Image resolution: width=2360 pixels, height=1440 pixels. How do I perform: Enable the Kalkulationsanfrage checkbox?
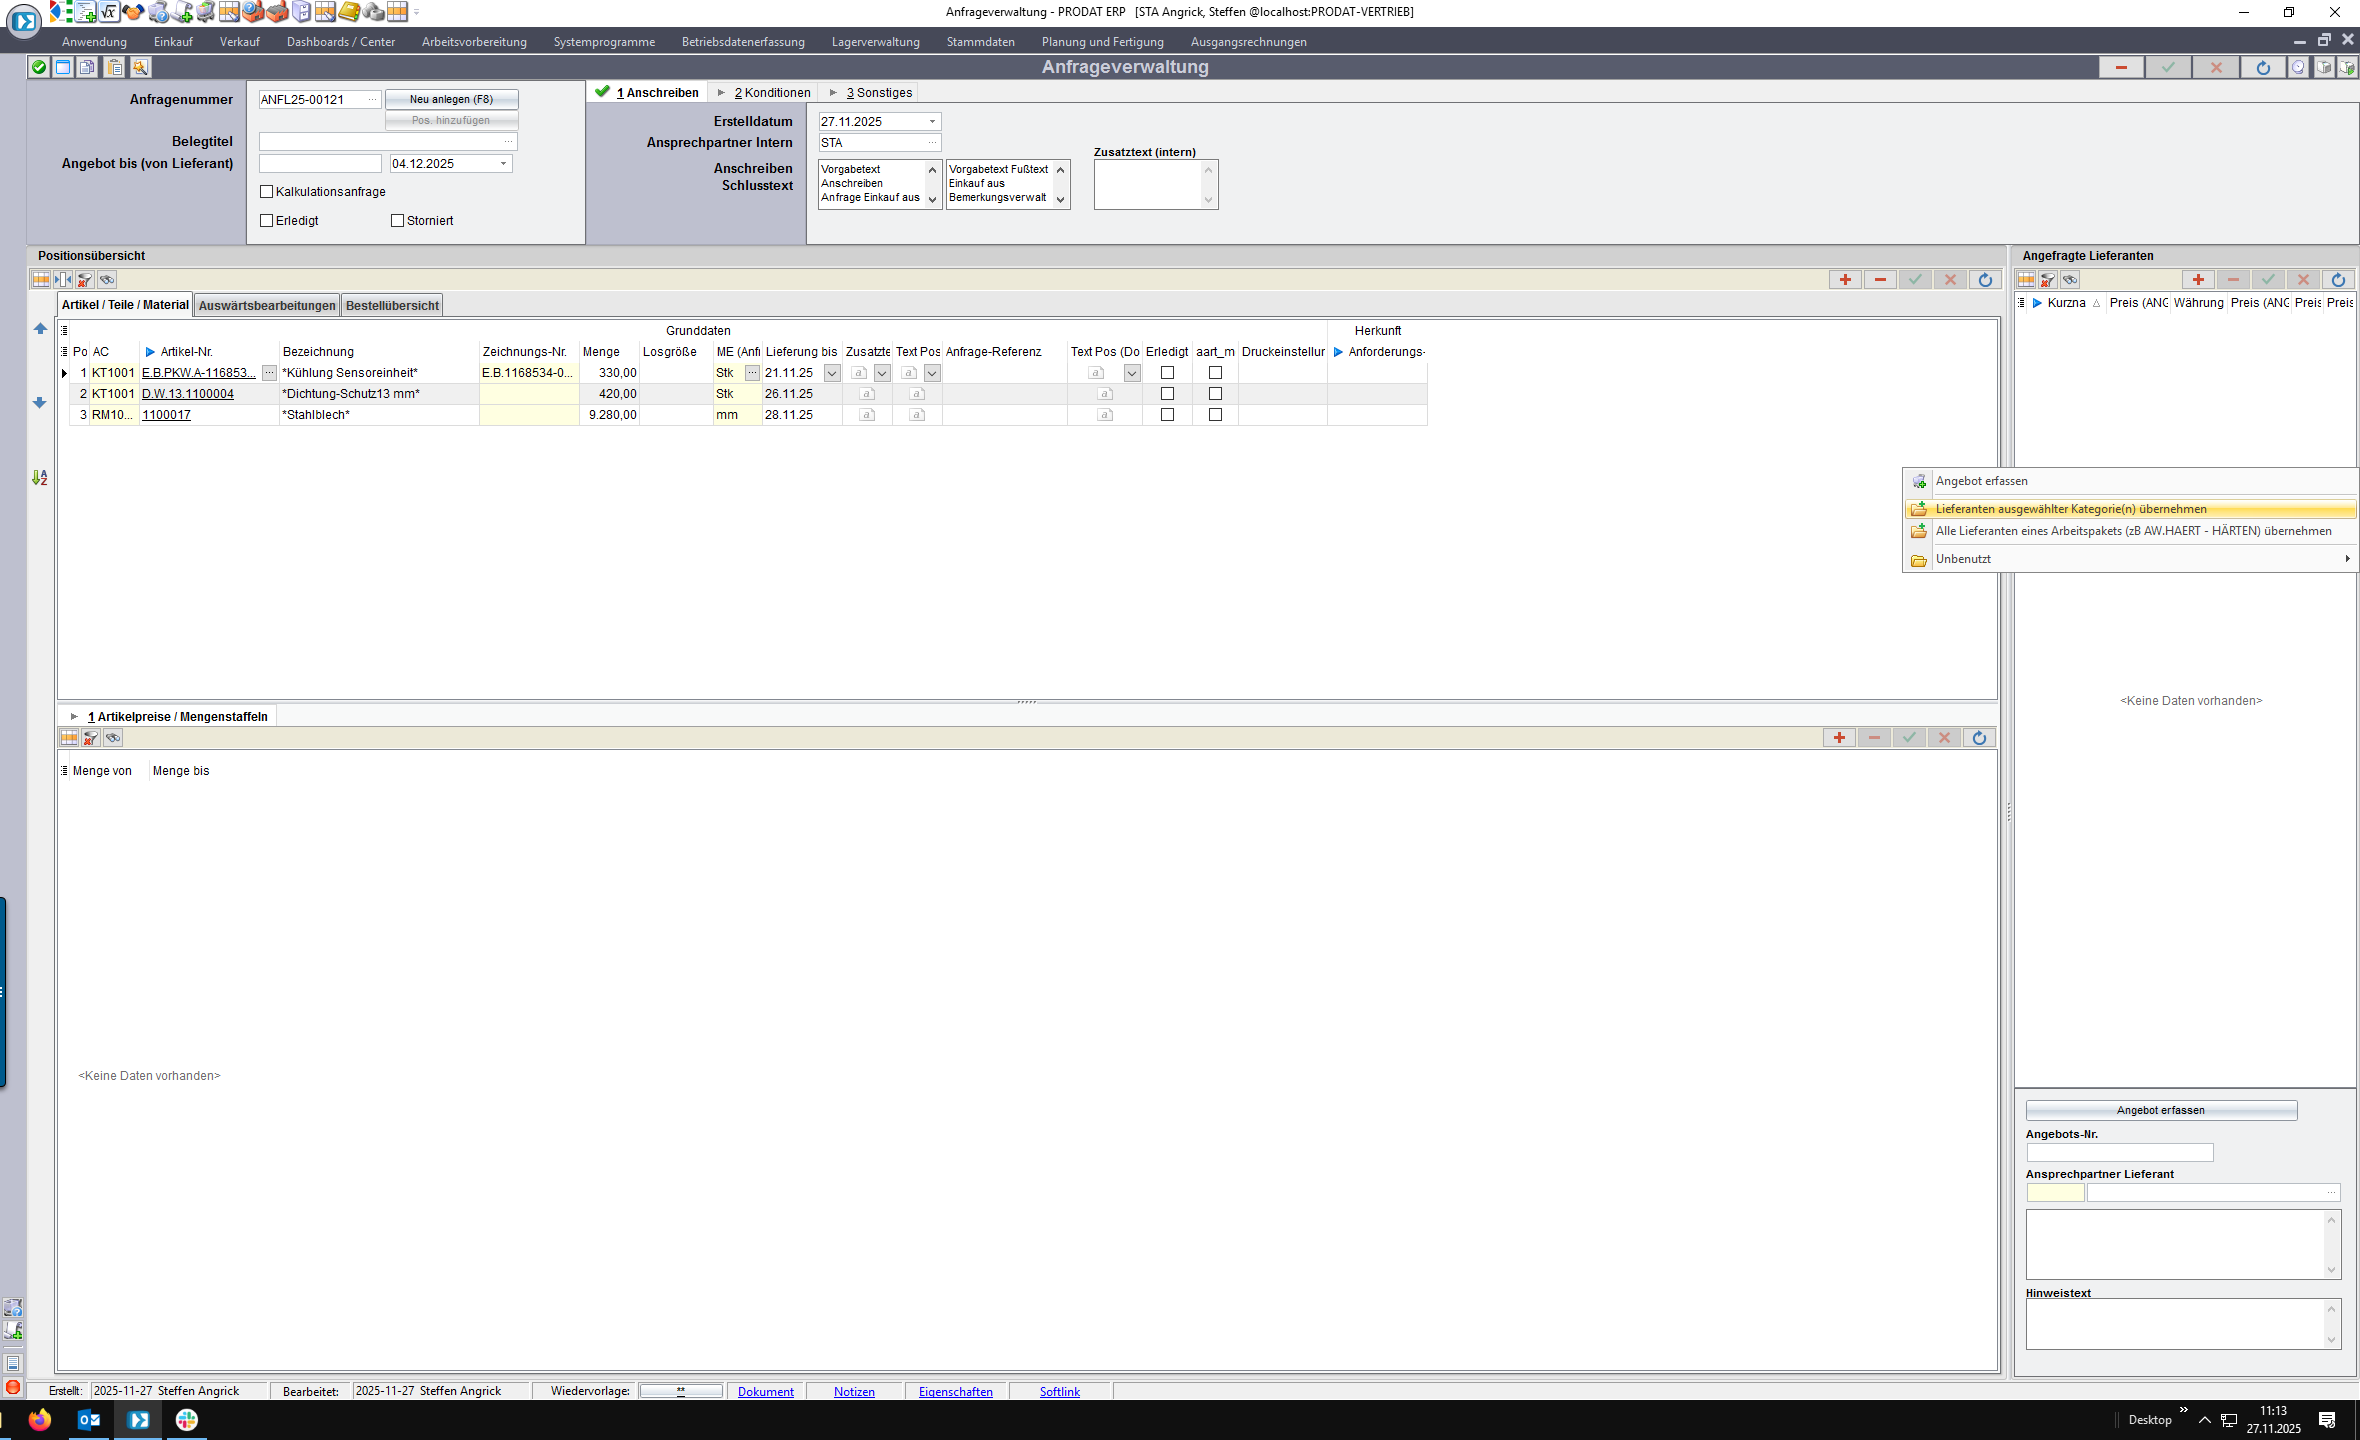[267, 192]
